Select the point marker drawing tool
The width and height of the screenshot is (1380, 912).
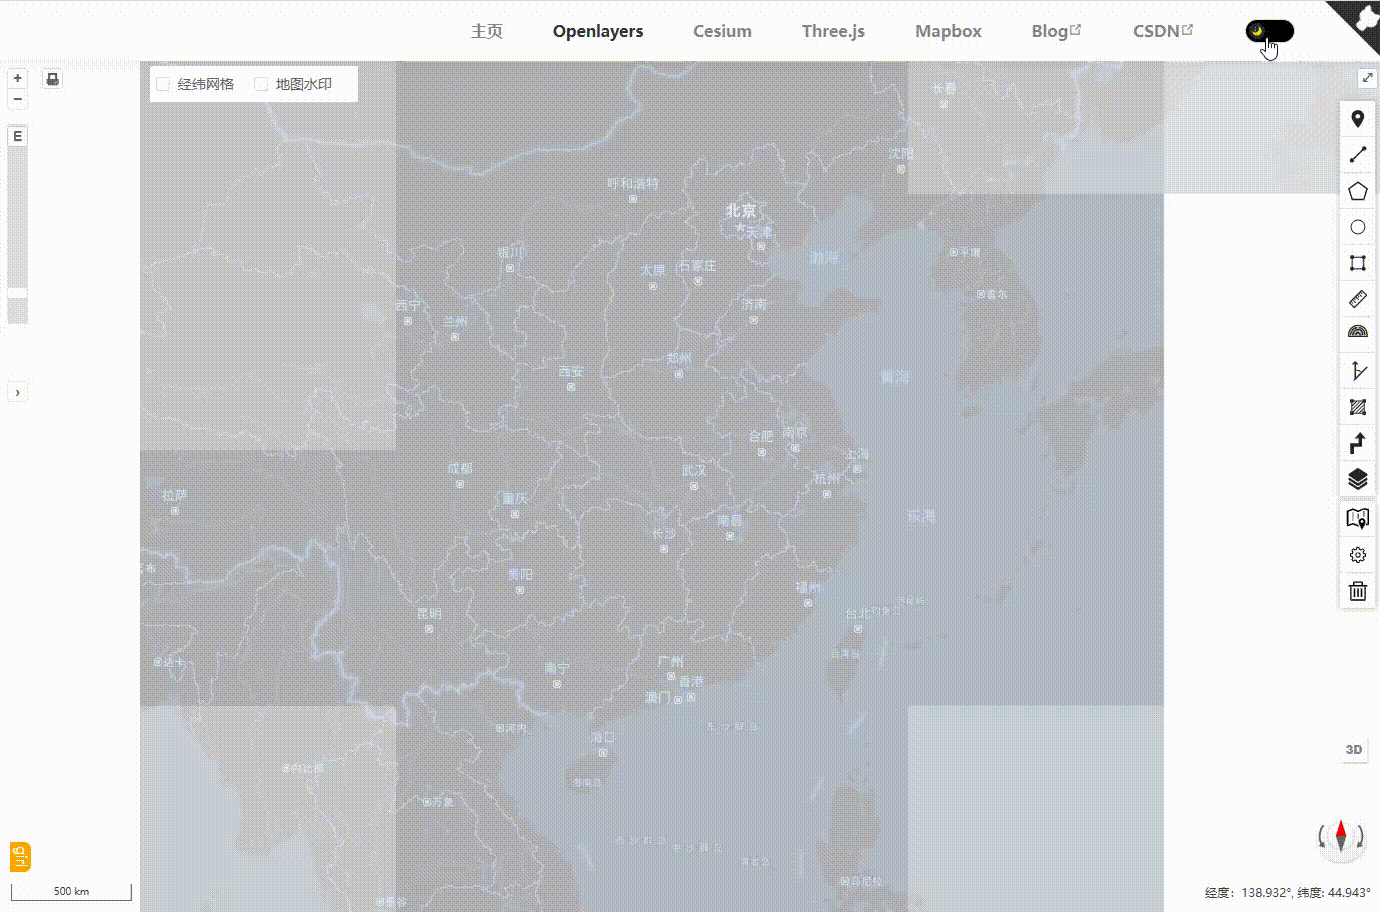click(1357, 118)
